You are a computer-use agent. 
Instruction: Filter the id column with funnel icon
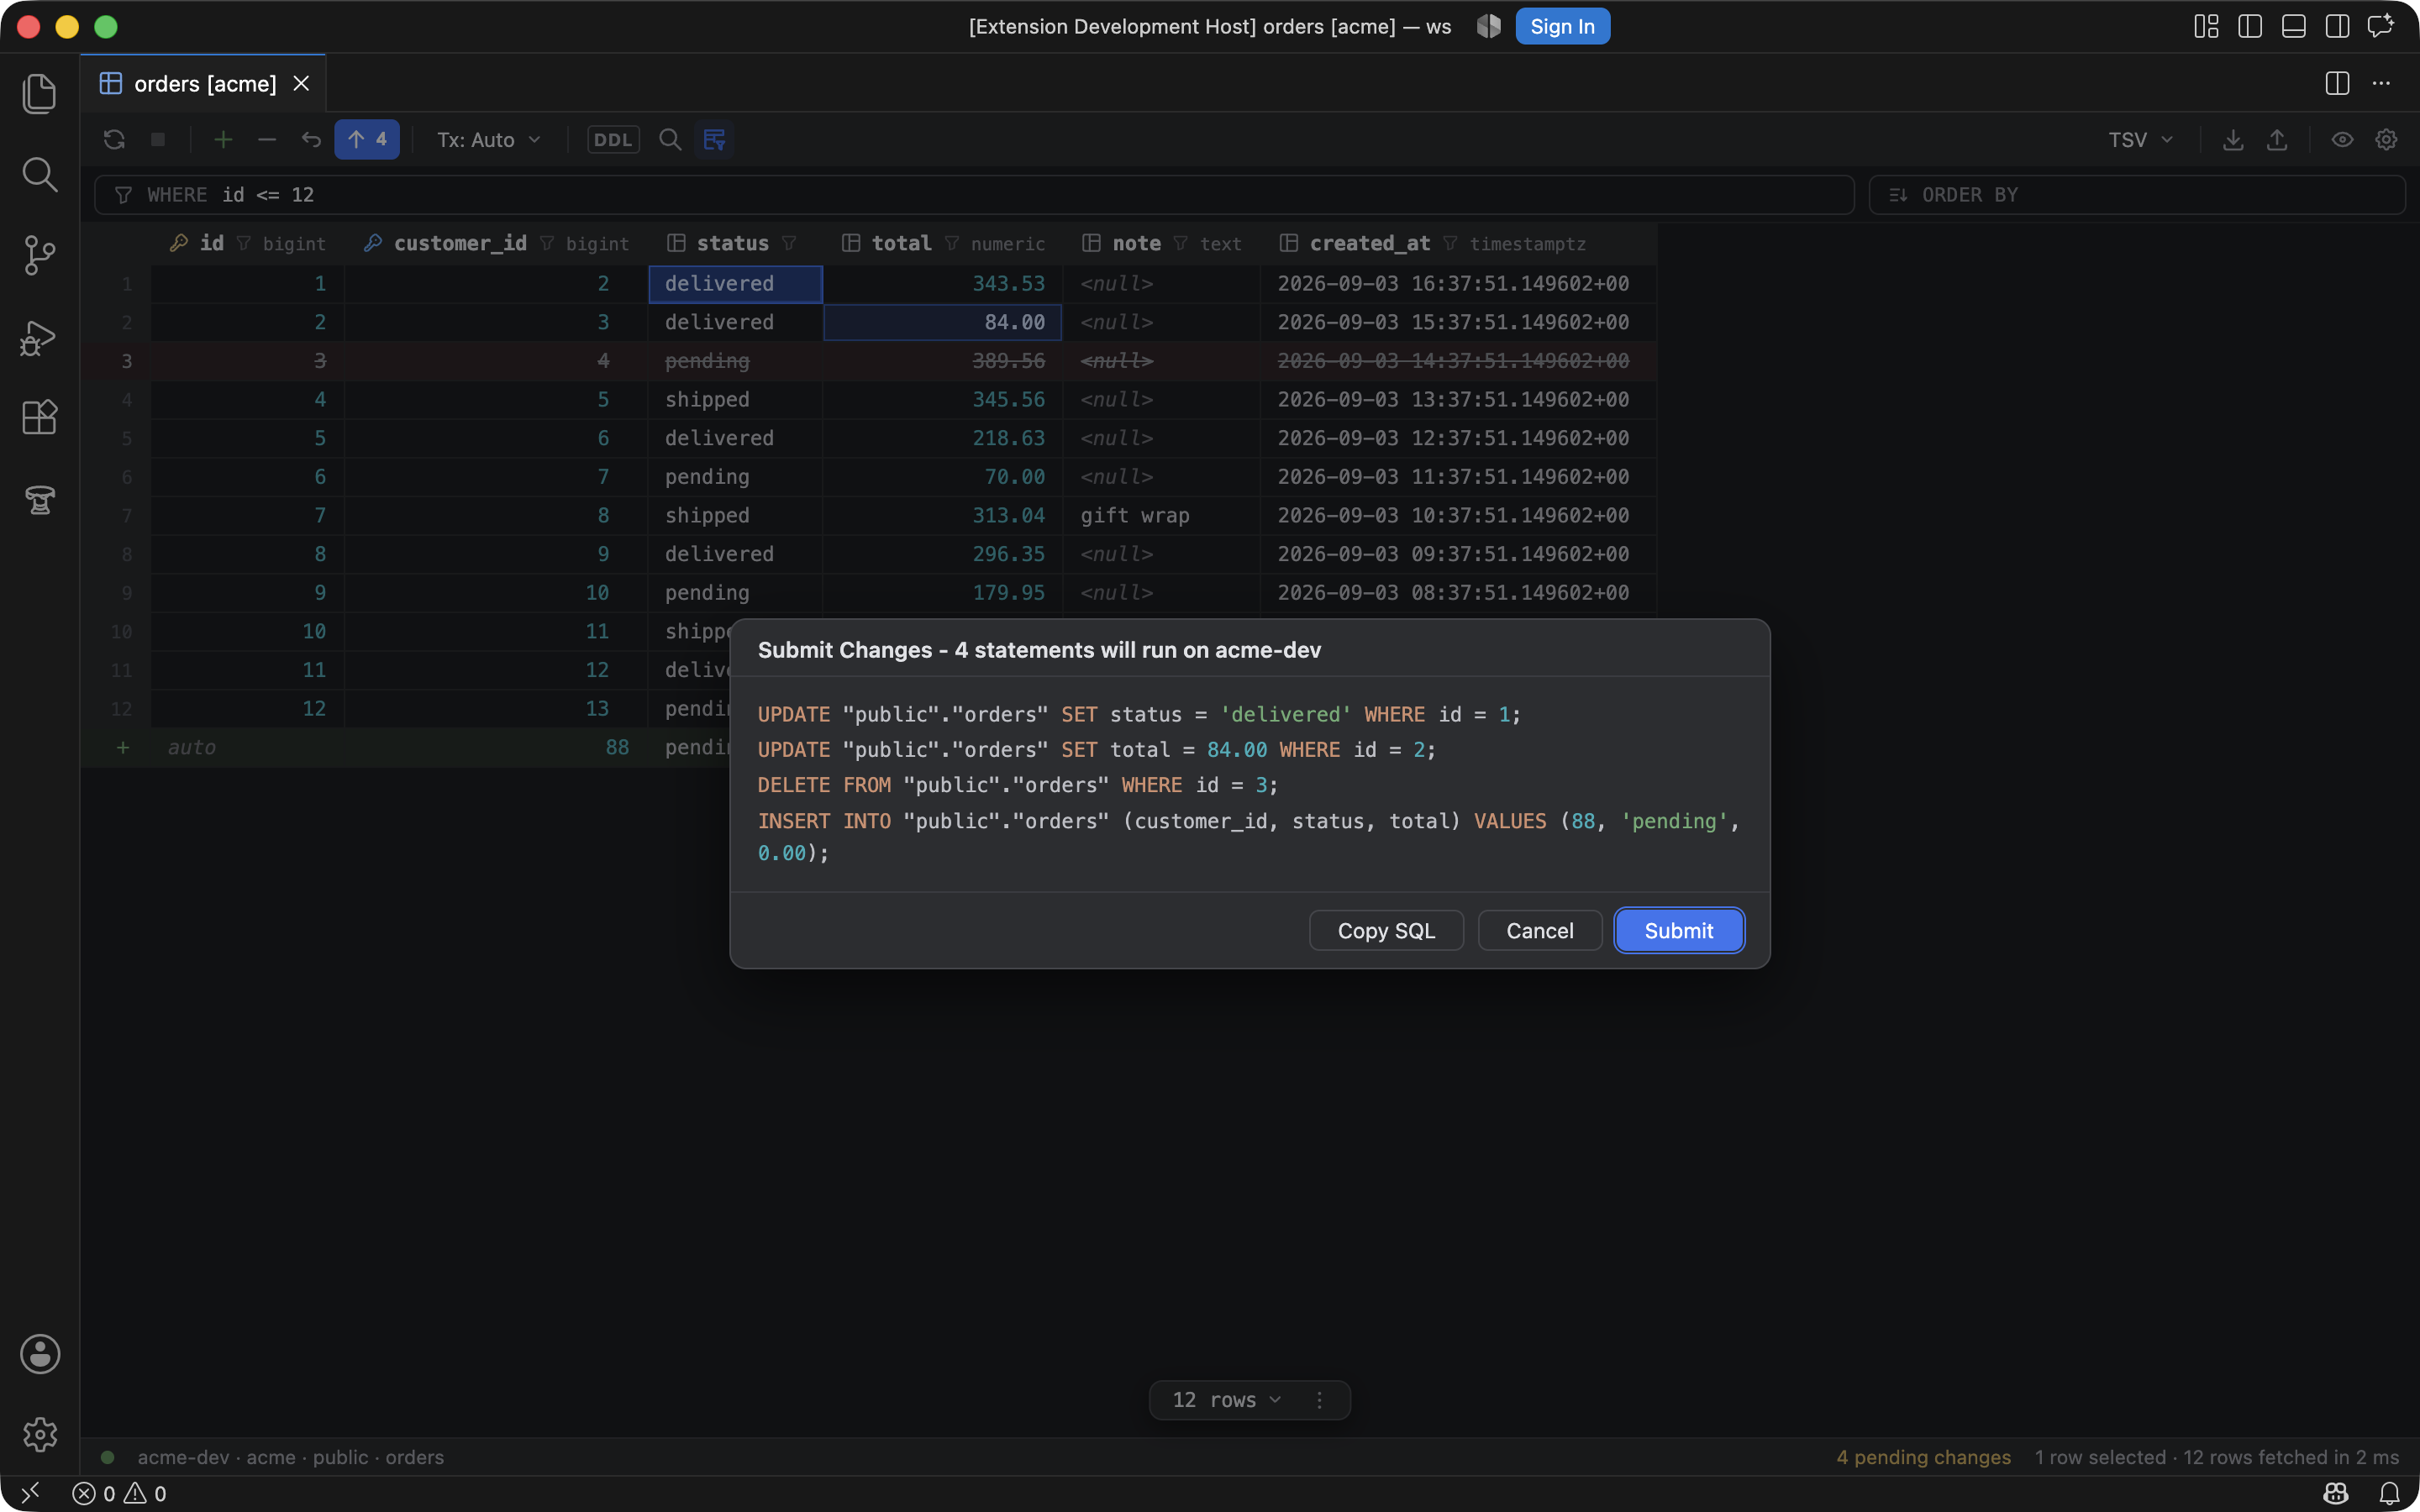point(243,243)
